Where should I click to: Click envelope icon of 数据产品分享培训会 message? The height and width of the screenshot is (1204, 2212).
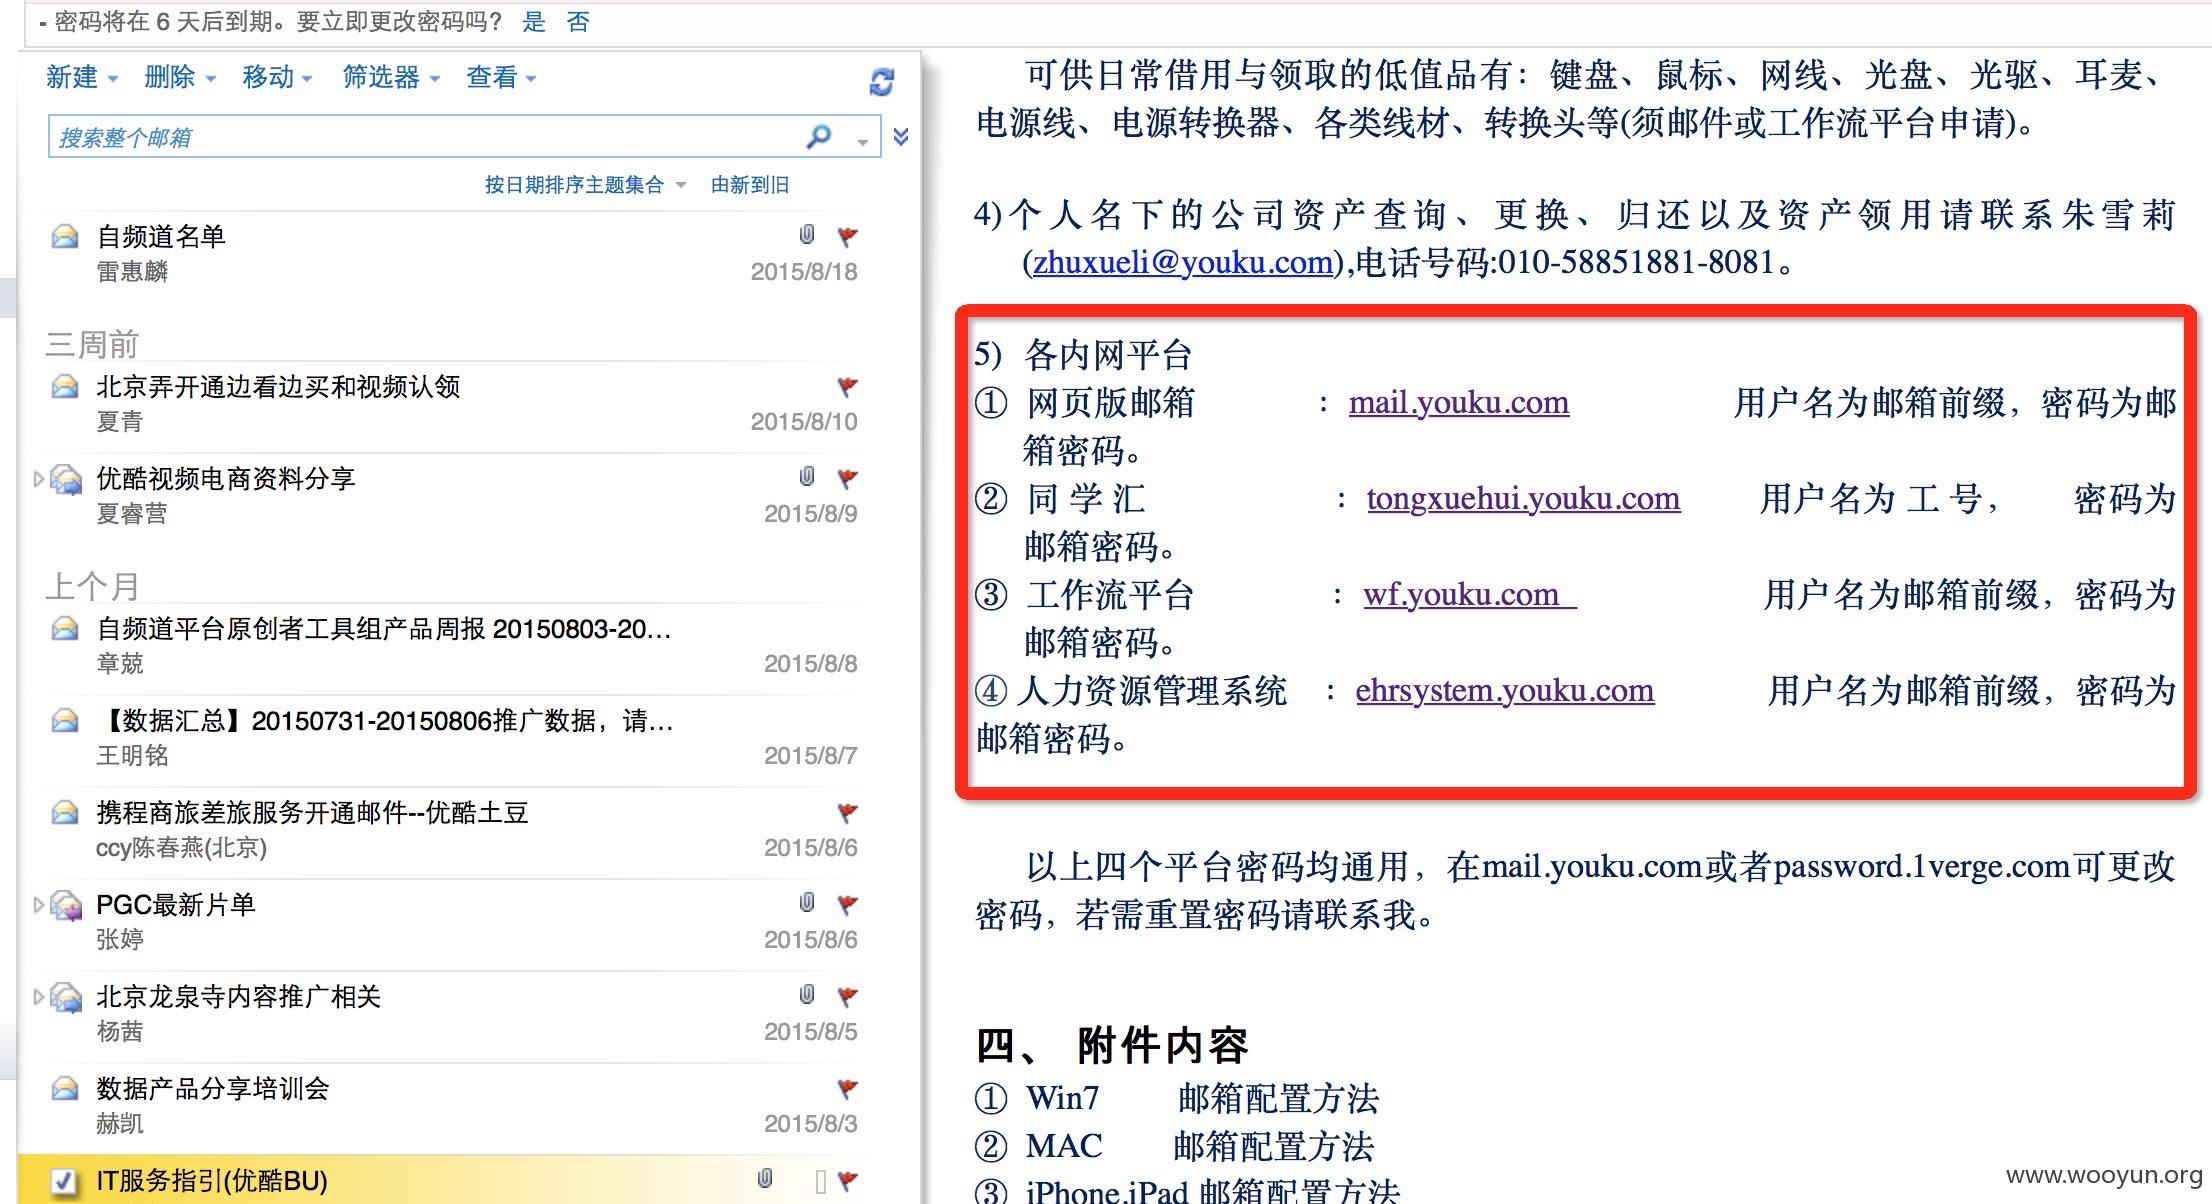click(x=65, y=1089)
